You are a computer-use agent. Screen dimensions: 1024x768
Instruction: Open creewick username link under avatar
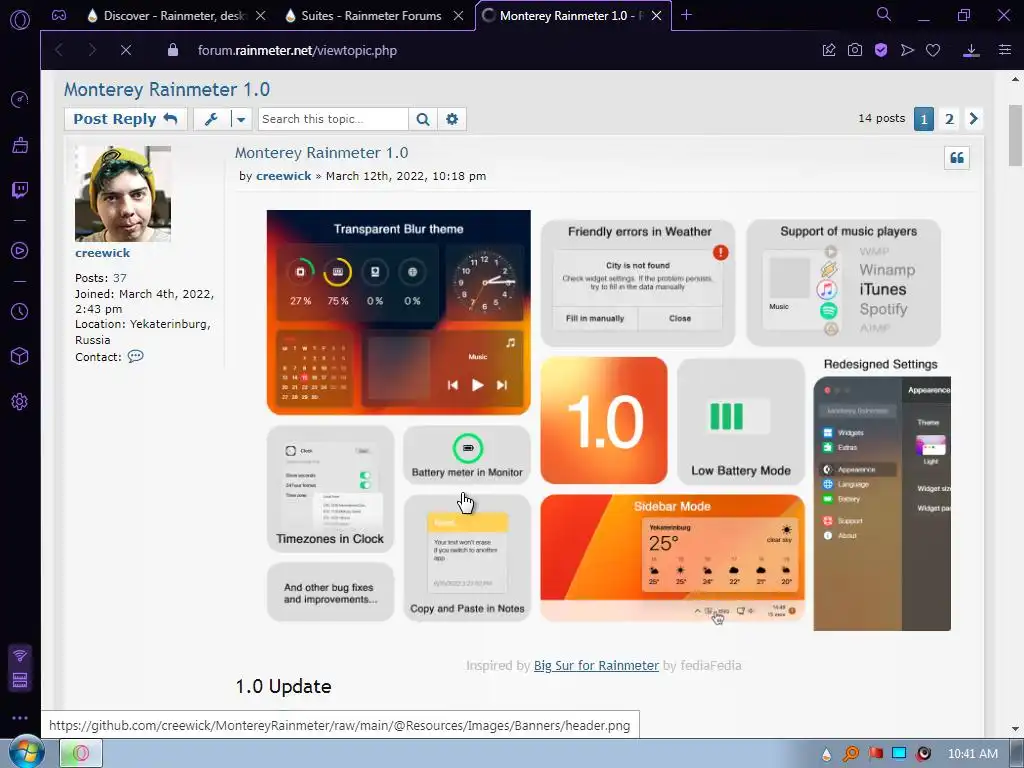click(103, 253)
